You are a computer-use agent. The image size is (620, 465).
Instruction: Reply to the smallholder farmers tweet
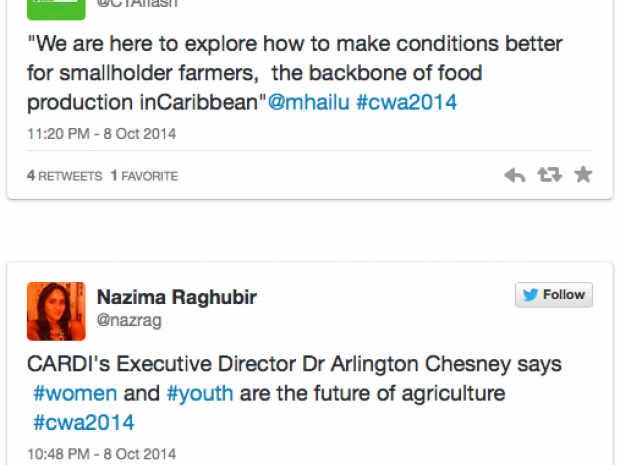point(514,175)
